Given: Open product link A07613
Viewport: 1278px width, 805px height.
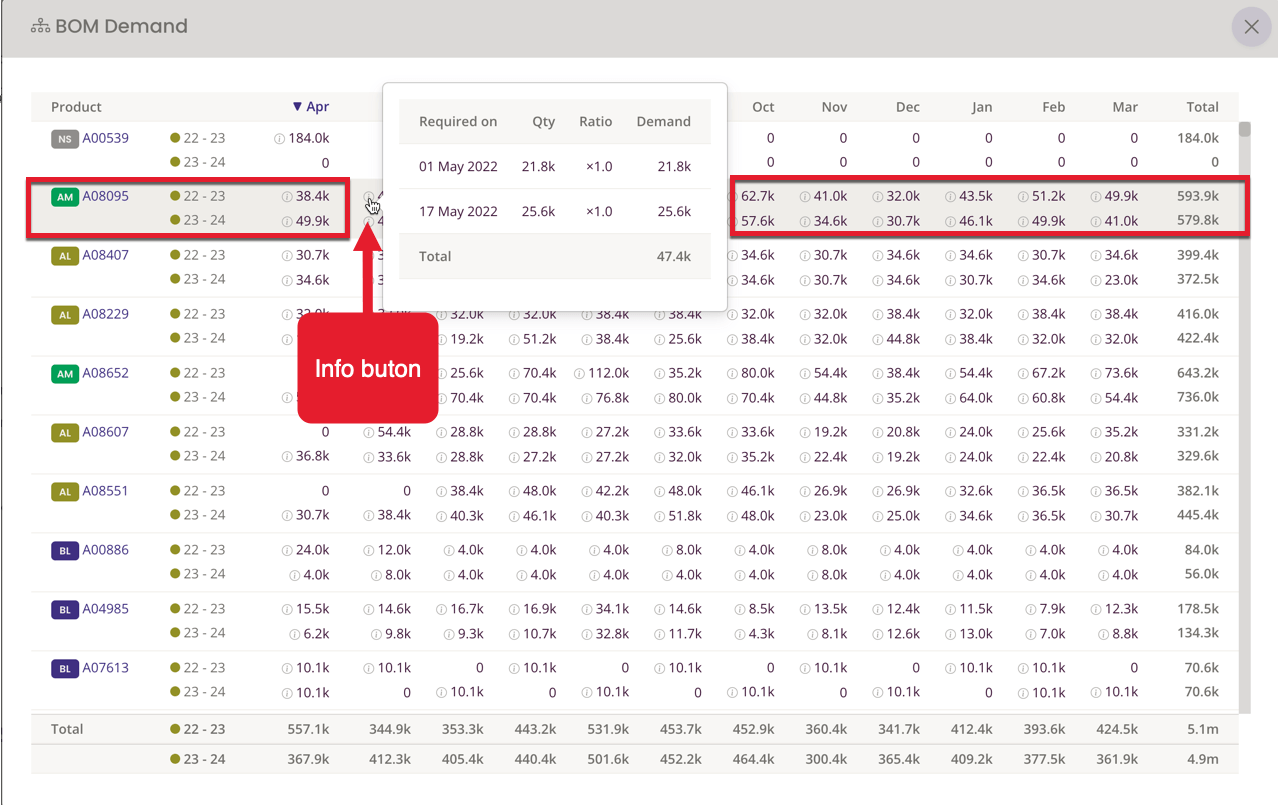Looking at the screenshot, I should (x=105, y=668).
